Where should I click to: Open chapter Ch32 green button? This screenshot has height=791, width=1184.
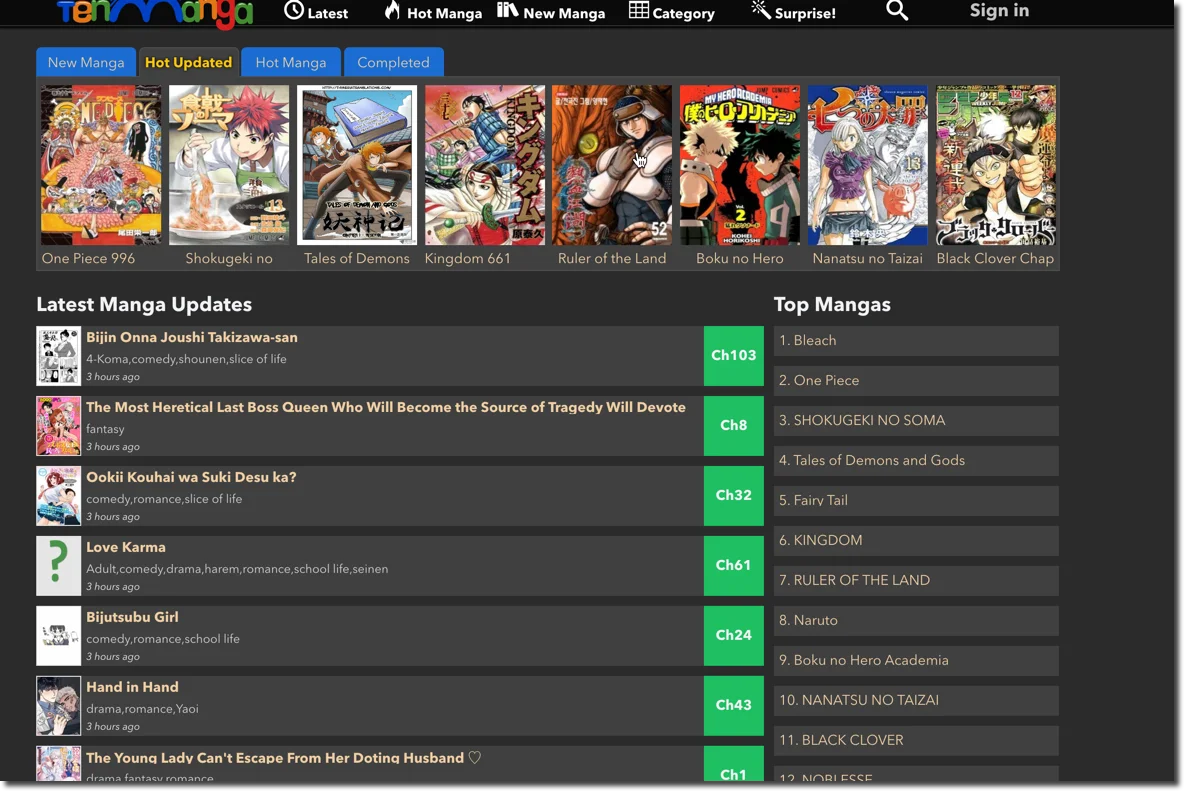(x=733, y=495)
